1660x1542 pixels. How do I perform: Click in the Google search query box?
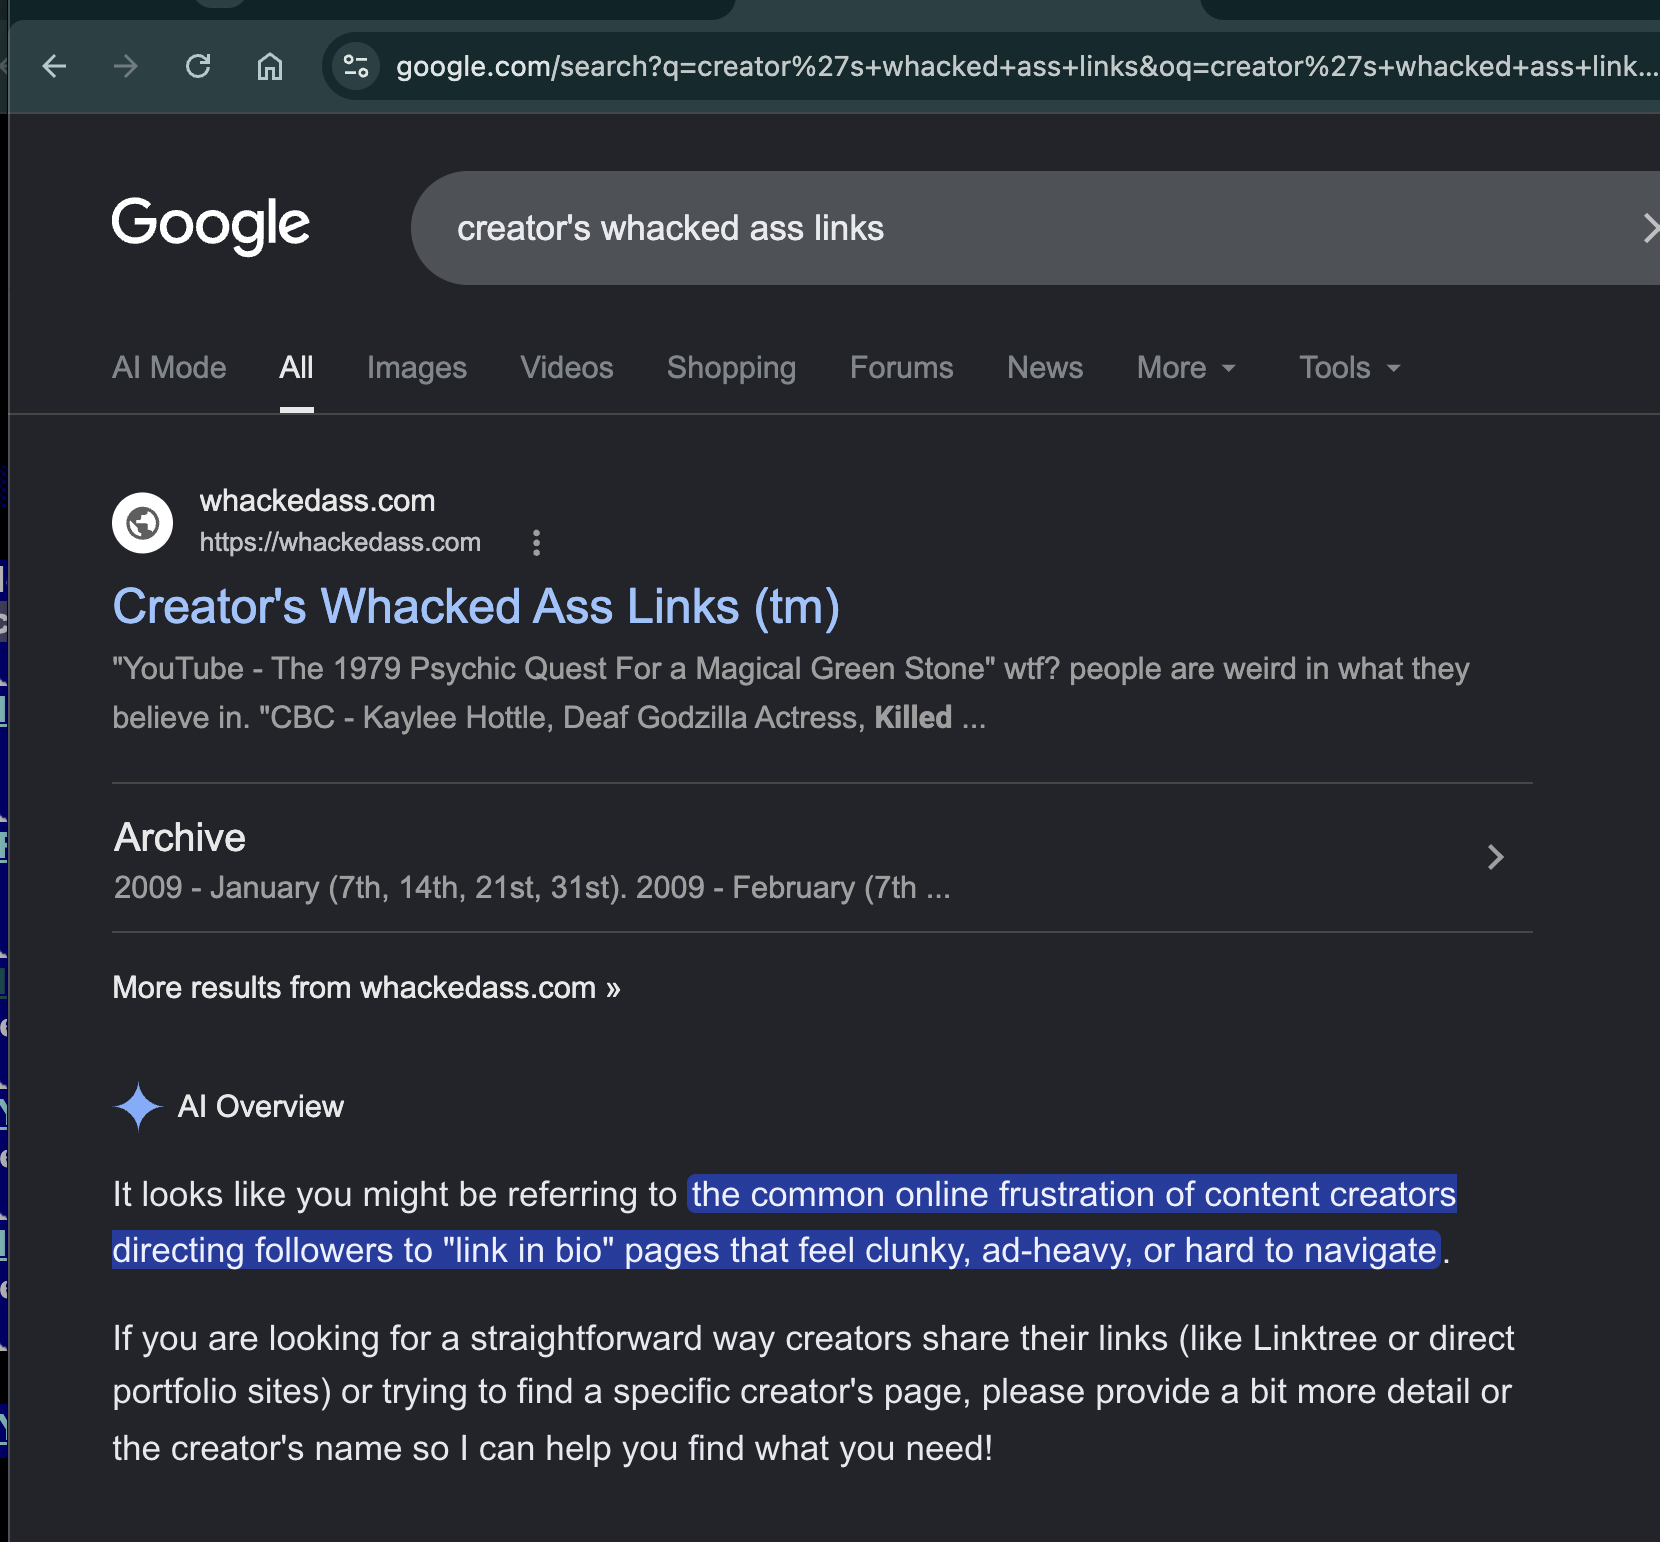(x=1030, y=228)
